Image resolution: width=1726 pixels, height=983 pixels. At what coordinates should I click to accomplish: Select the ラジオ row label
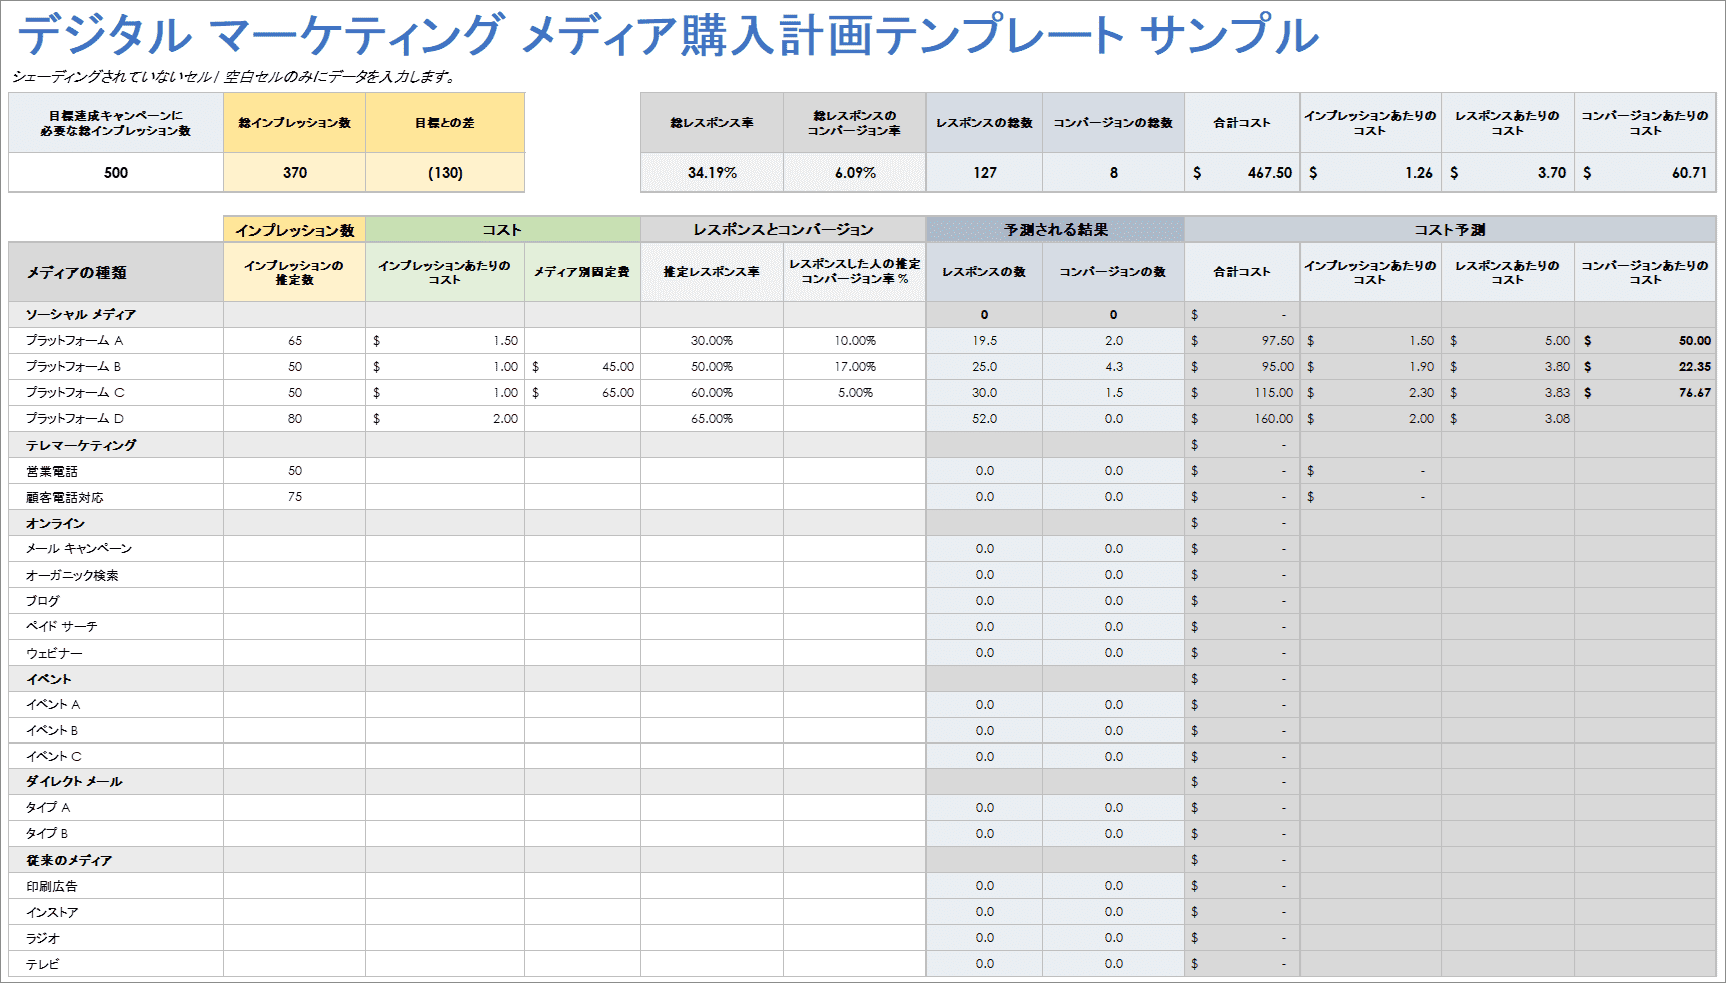43,938
